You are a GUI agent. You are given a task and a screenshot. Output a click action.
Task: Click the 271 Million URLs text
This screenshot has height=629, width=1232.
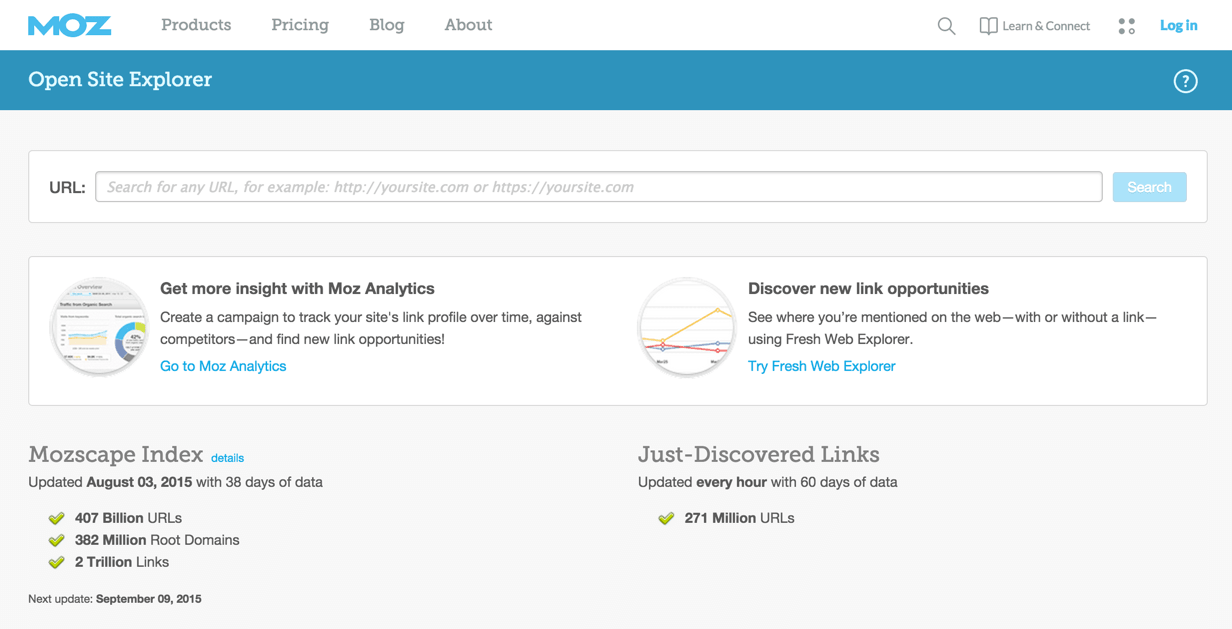tap(739, 518)
